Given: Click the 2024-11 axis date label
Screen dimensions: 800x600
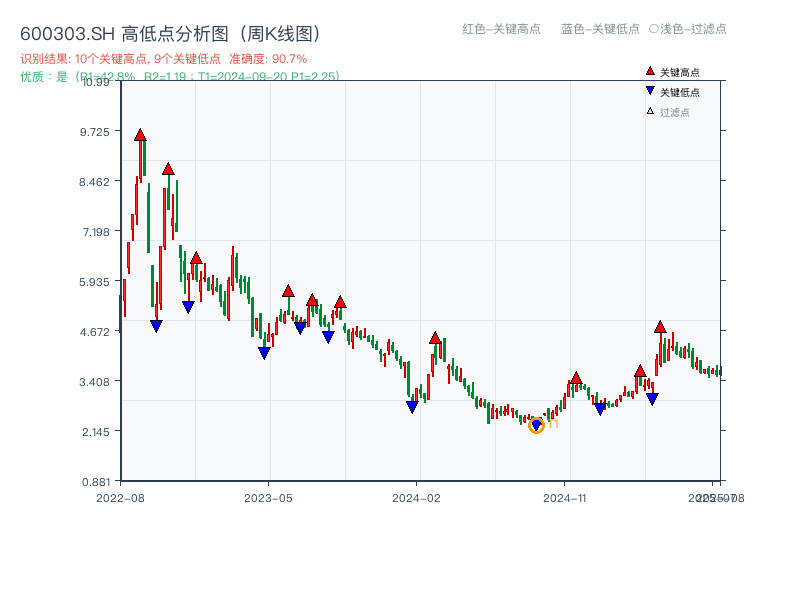Looking at the screenshot, I should 564,495.
